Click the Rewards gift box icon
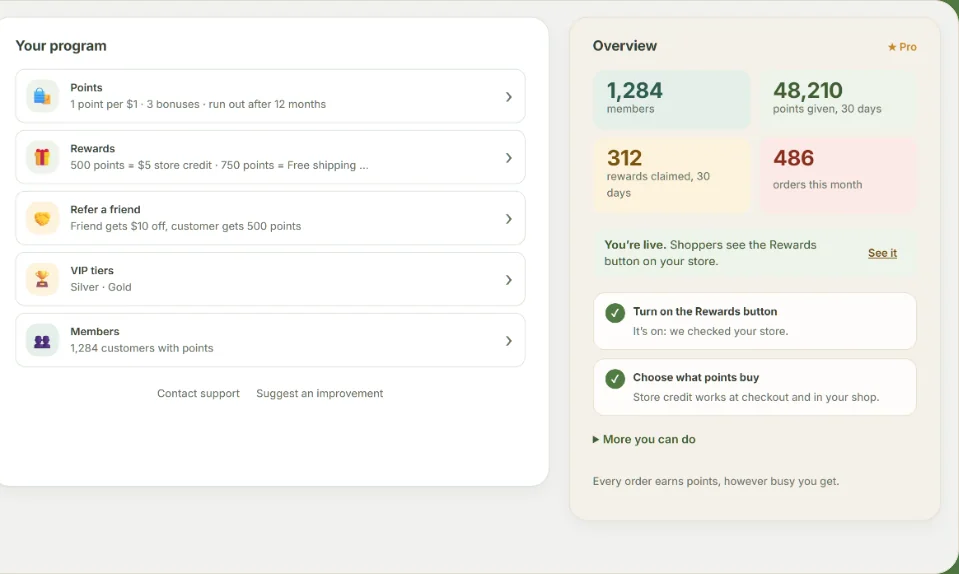Viewport: 959px width, 574px height. [42, 157]
